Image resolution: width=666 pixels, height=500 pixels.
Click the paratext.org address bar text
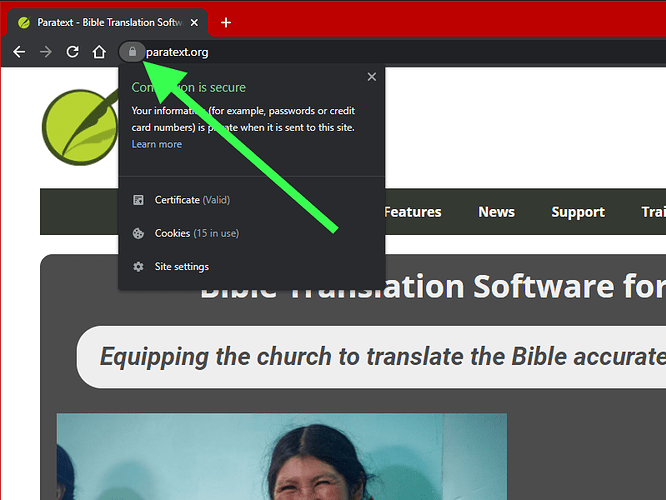tap(177, 52)
